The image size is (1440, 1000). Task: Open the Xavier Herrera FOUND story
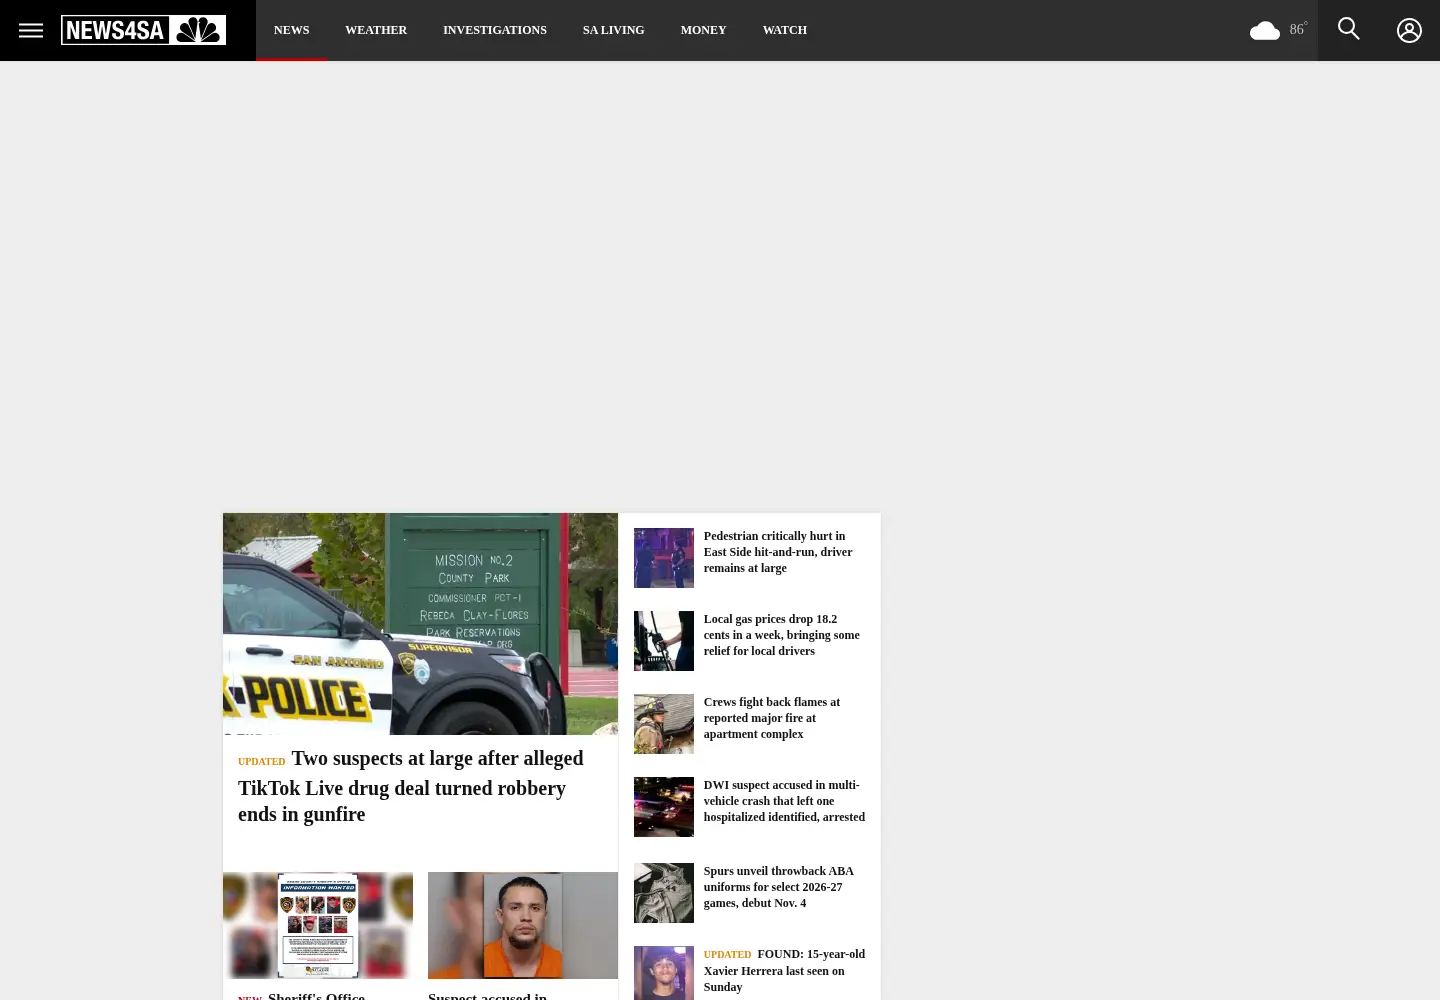pyautogui.click(x=784, y=970)
